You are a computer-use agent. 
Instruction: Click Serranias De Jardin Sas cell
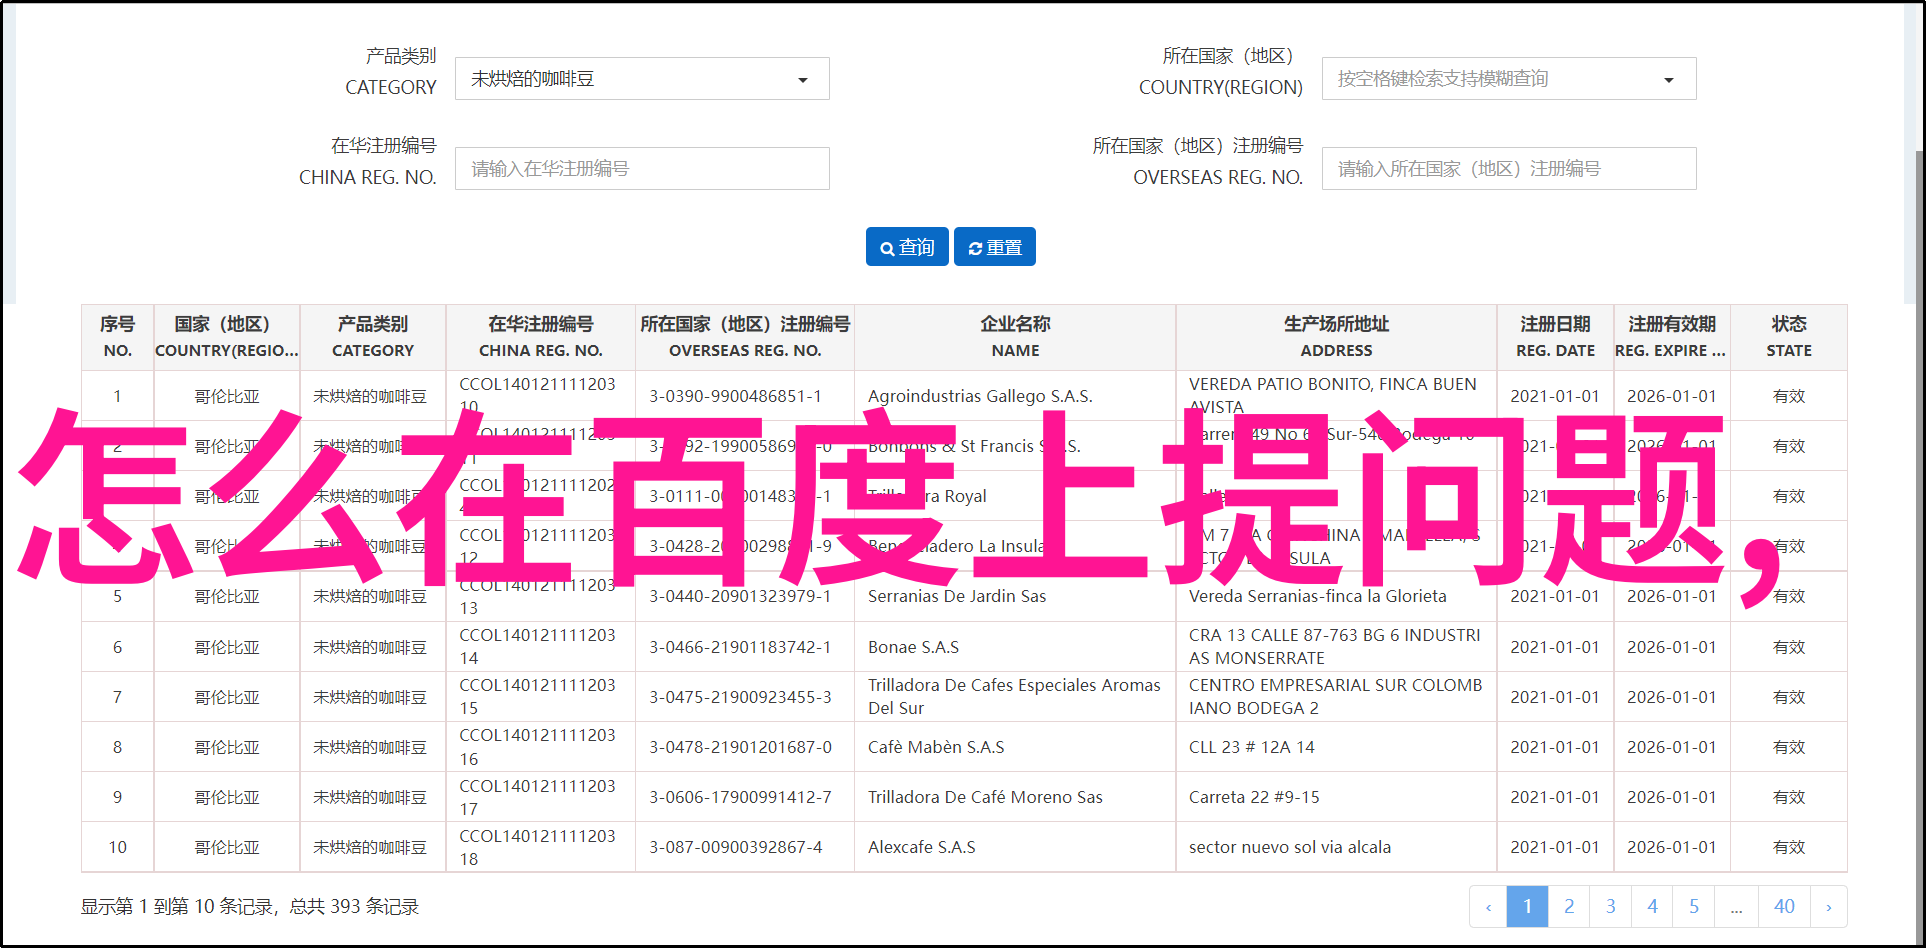click(957, 597)
